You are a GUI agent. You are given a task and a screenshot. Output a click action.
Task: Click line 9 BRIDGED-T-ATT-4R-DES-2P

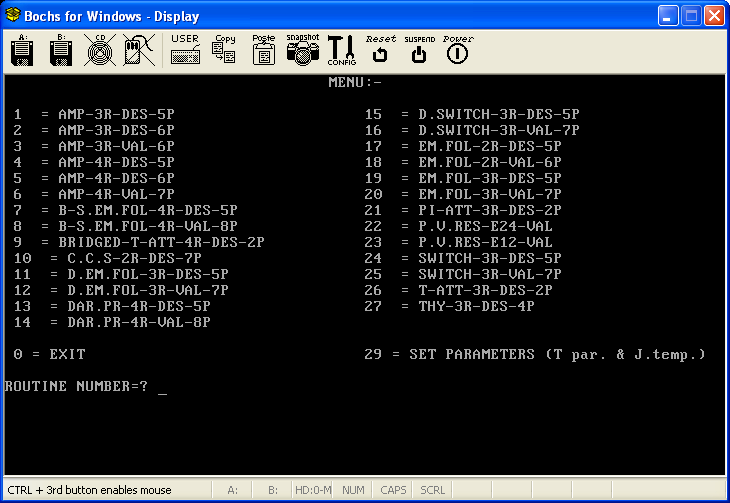pos(139,242)
